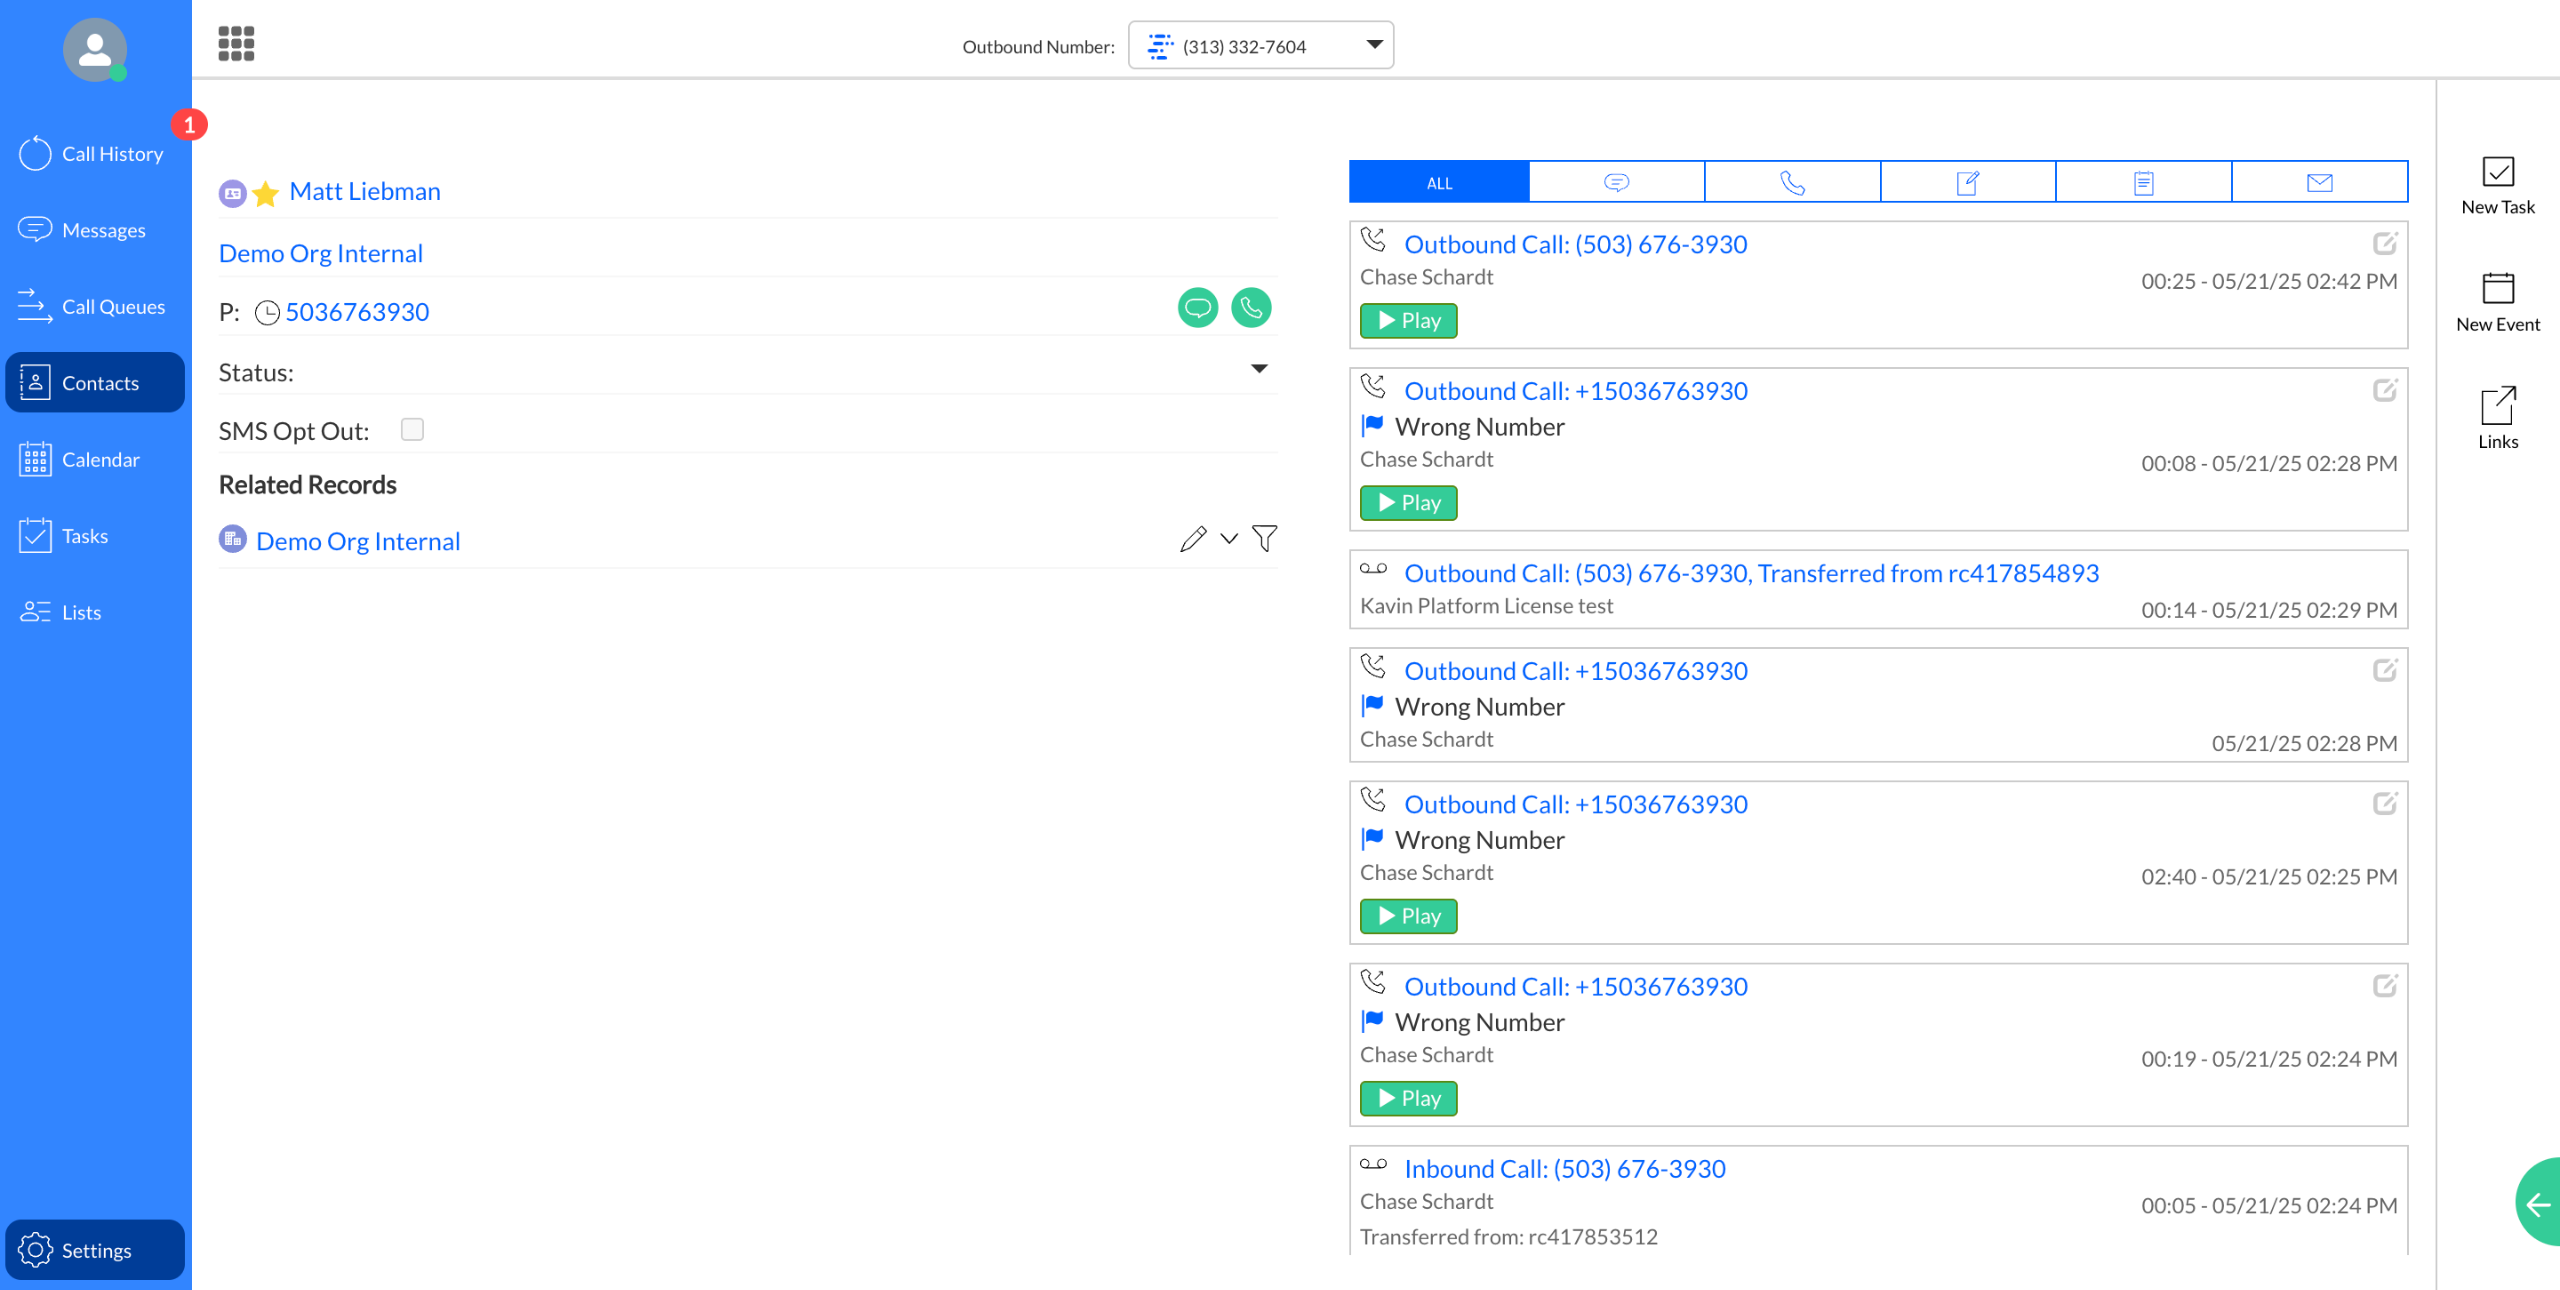Open the Outbound Number dropdown
Screen dimensions: 2560x1290
[1260, 46]
